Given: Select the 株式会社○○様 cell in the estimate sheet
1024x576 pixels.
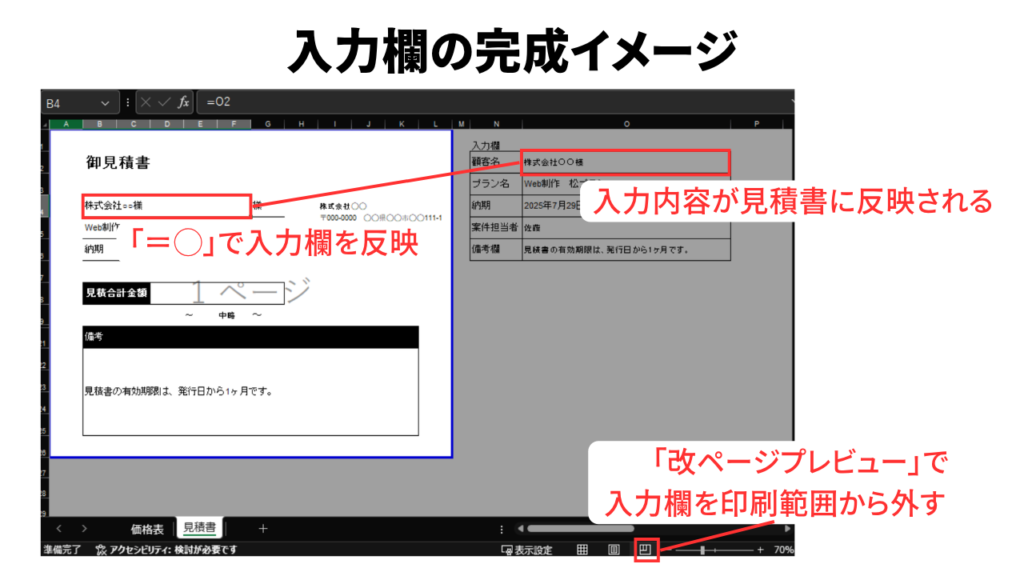Looking at the screenshot, I should click(x=167, y=206).
